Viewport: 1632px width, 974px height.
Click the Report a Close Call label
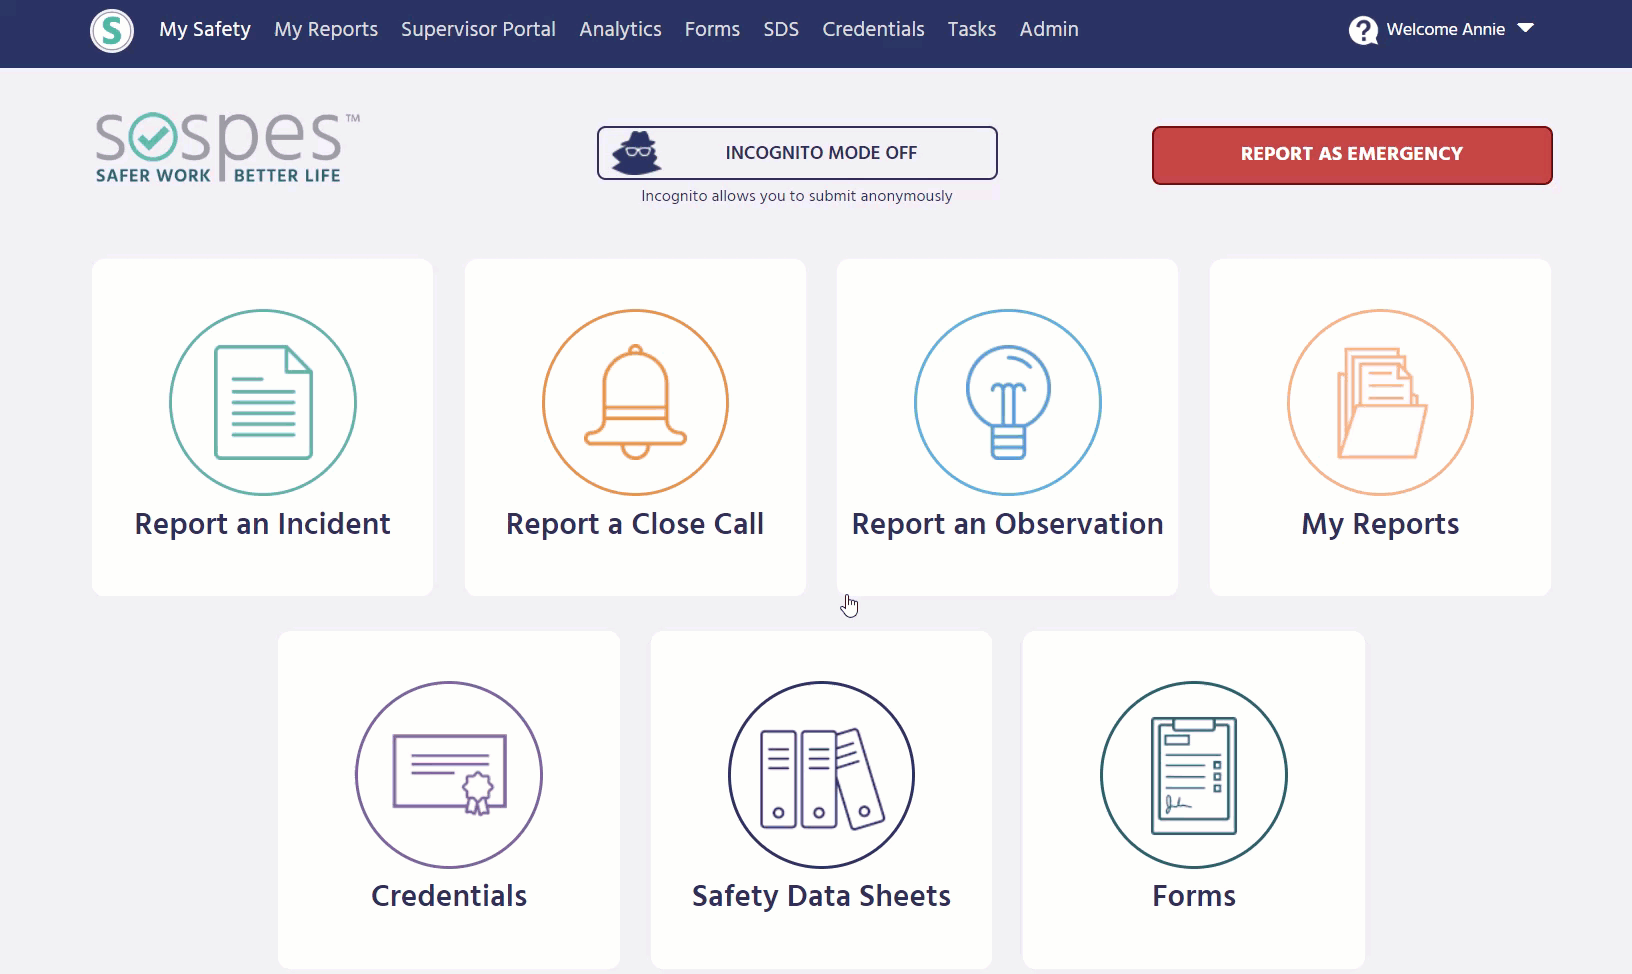pos(635,524)
